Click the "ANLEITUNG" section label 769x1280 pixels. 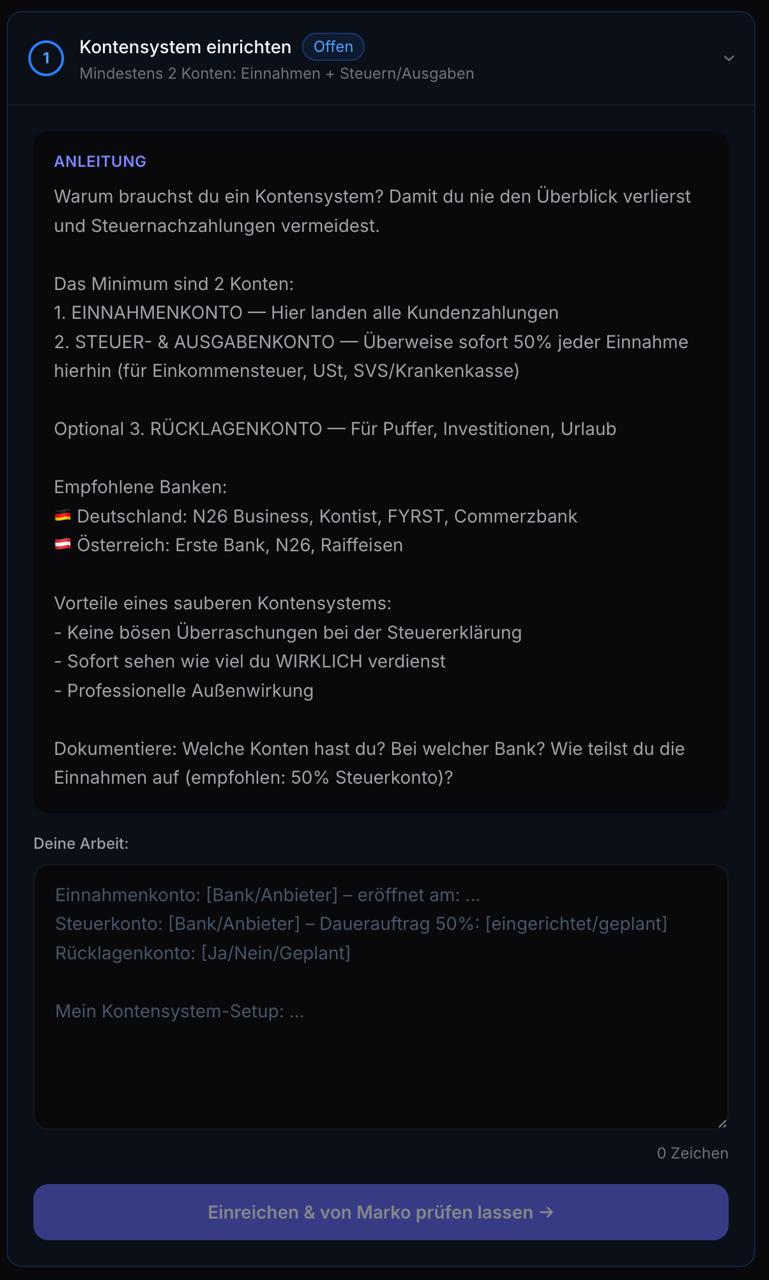click(100, 161)
